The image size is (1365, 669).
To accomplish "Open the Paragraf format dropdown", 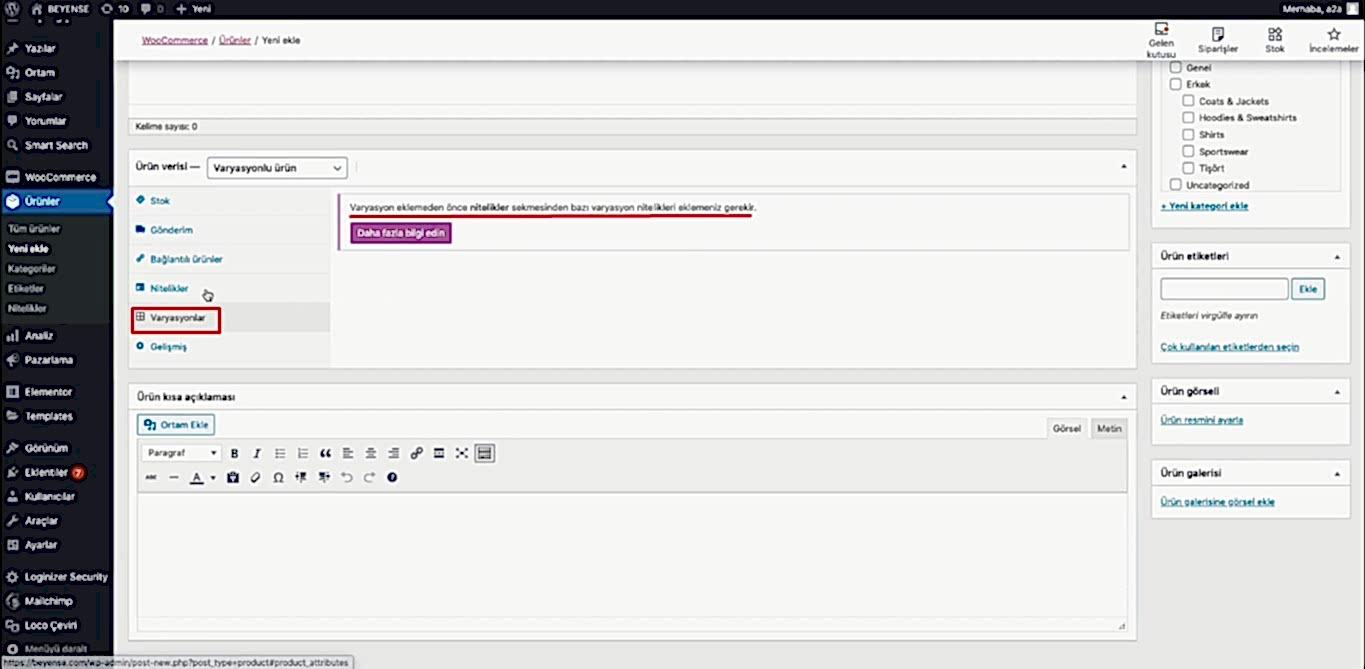I will coord(183,453).
